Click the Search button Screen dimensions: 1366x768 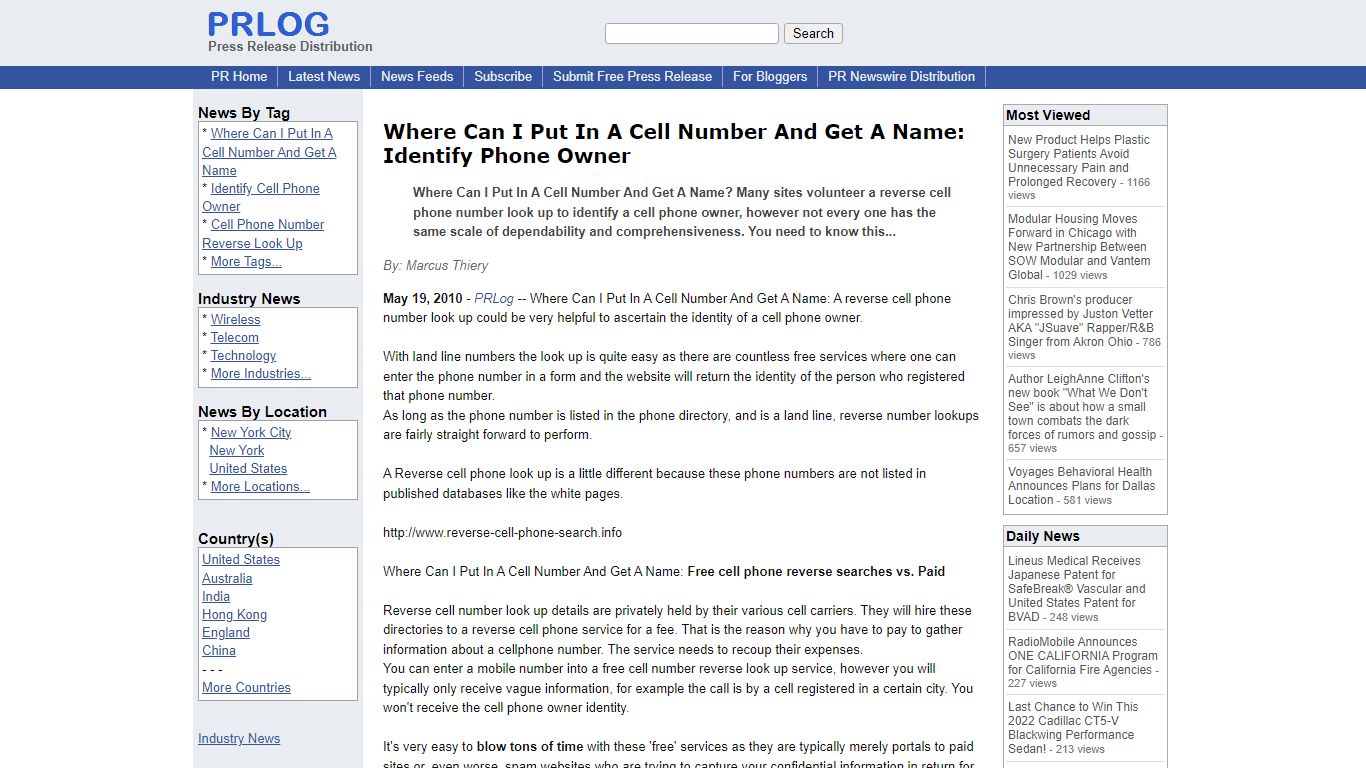(813, 33)
